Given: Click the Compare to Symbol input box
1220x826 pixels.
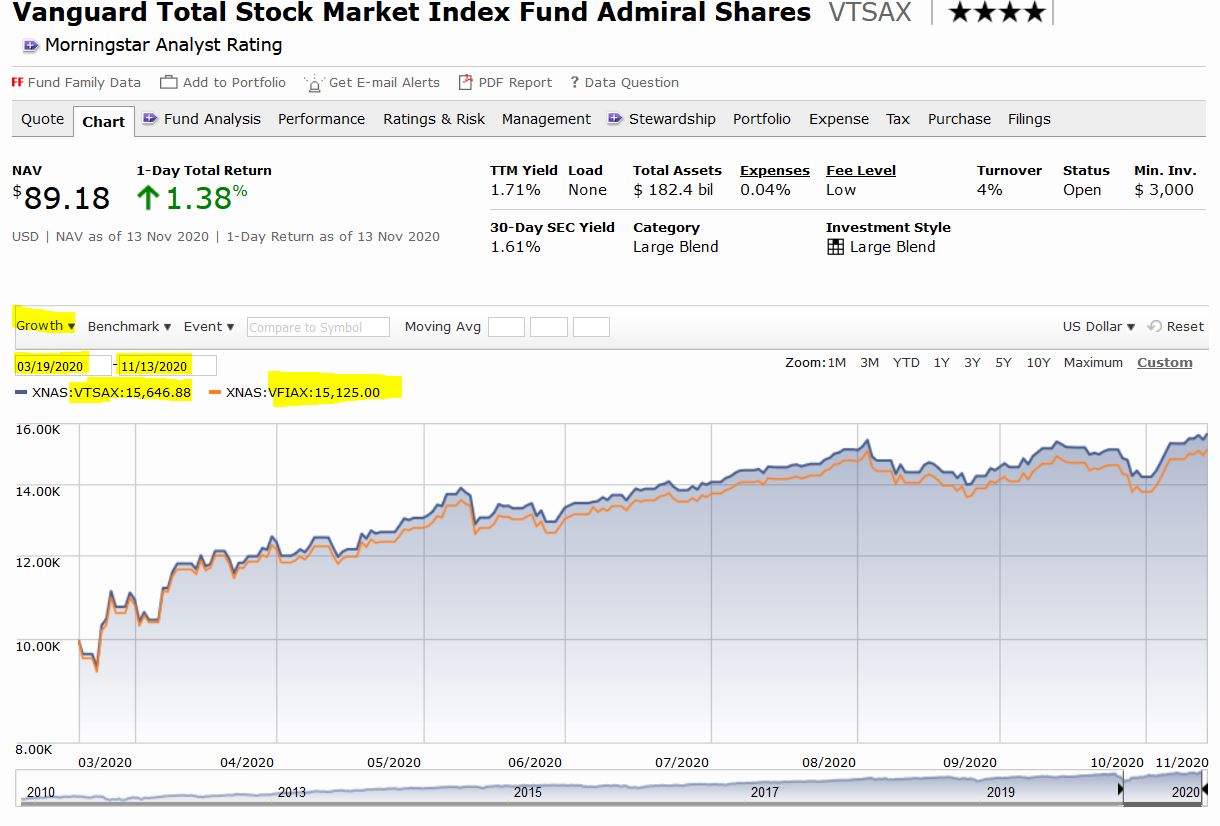Looking at the screenshot, I should (x=318, y=327).
